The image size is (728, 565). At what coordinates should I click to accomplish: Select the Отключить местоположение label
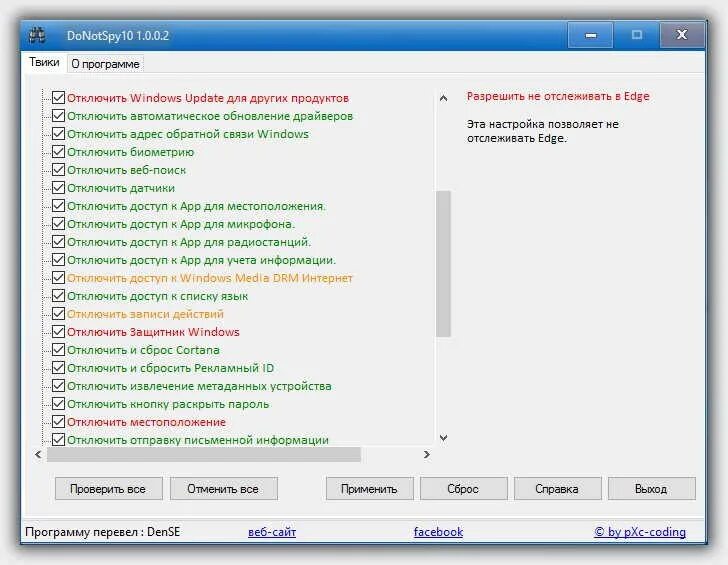pos(146,422)
